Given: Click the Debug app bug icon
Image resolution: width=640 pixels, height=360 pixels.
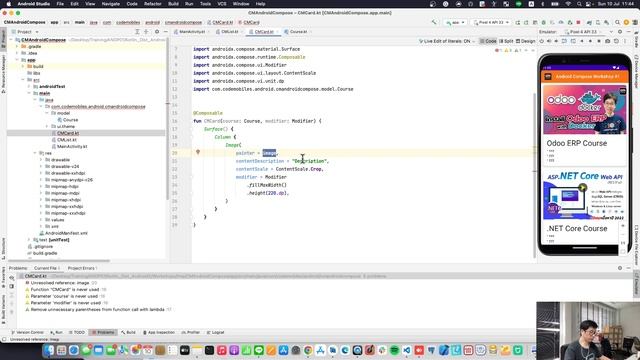Looking at the screenshot, I should pos(543,22).
